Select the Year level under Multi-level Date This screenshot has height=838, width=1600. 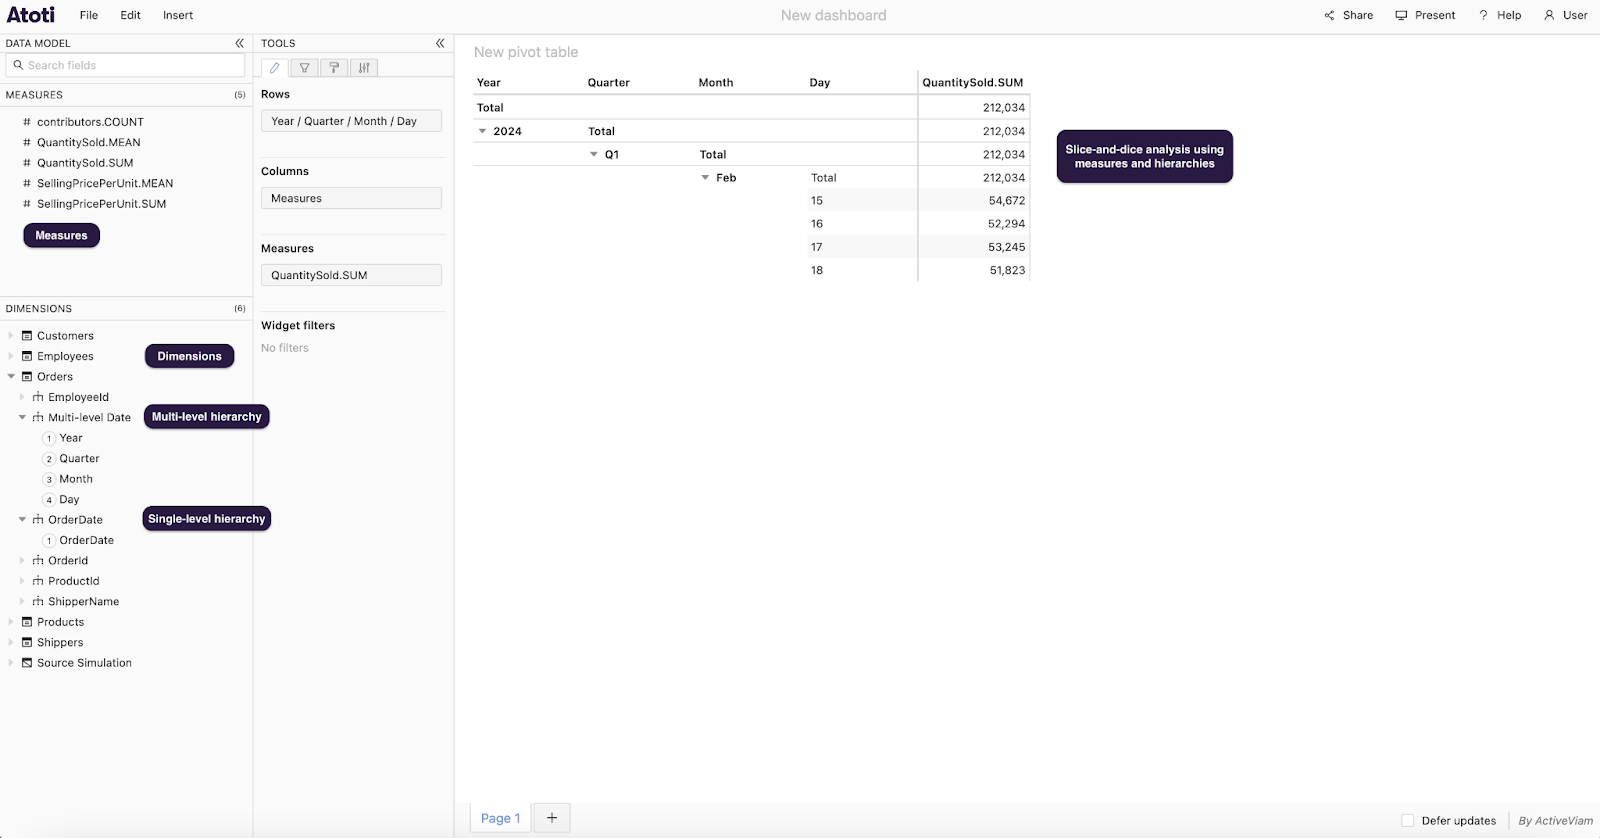coord(70,438)
